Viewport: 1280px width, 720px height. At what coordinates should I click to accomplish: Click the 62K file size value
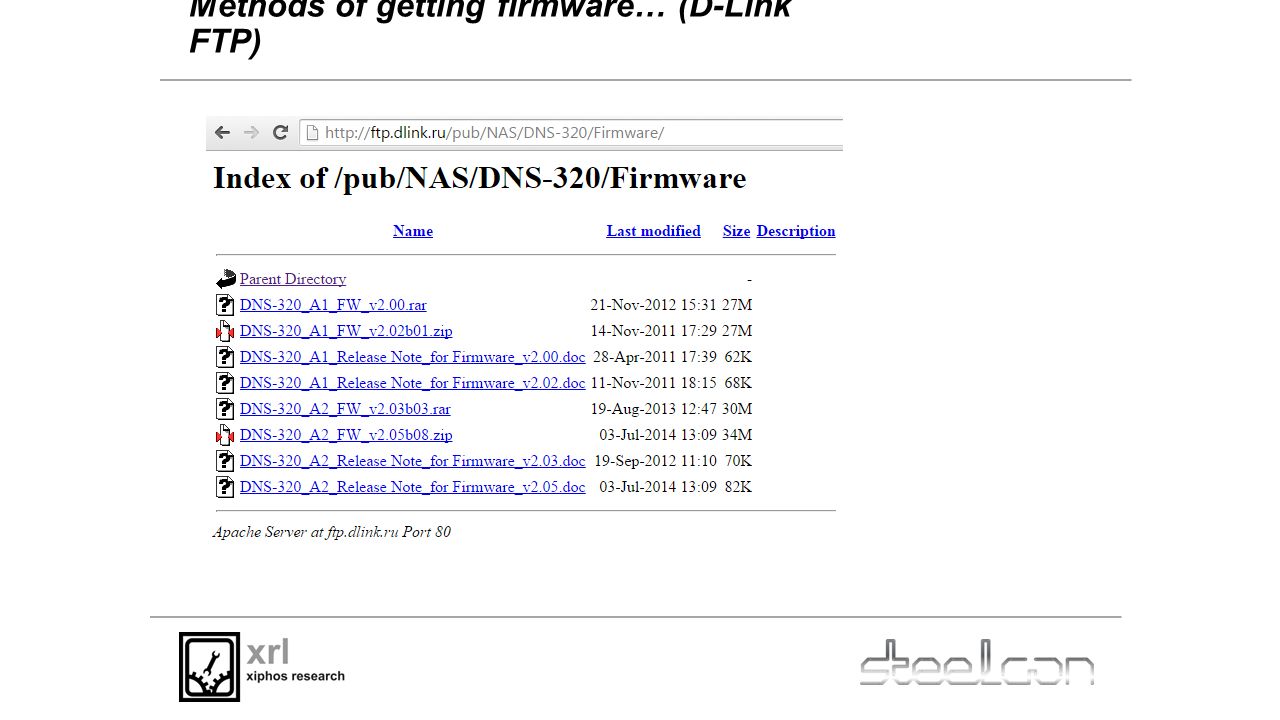(738, 357)
